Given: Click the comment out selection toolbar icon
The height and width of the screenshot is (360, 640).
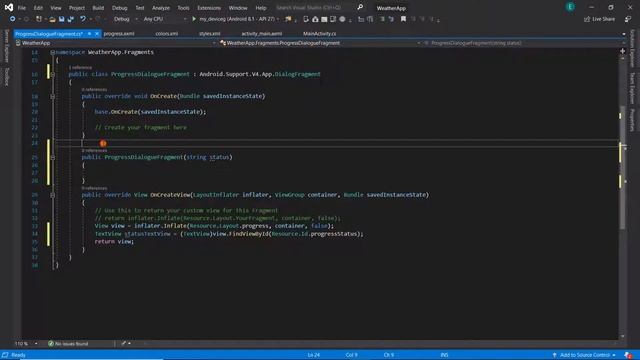Looking at the screenshot, I should (x=382, y=19).
